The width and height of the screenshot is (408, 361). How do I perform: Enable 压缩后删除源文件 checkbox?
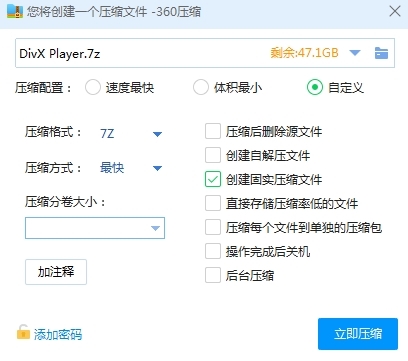(213, 131)
